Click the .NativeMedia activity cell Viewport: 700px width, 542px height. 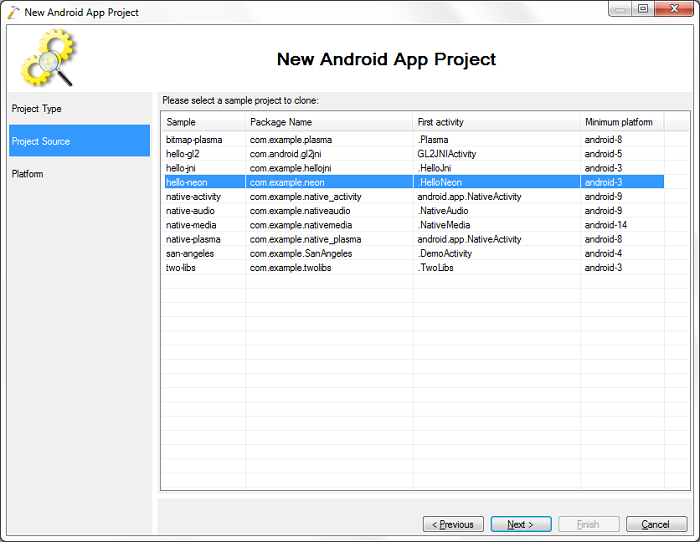[x=444, y=225]
